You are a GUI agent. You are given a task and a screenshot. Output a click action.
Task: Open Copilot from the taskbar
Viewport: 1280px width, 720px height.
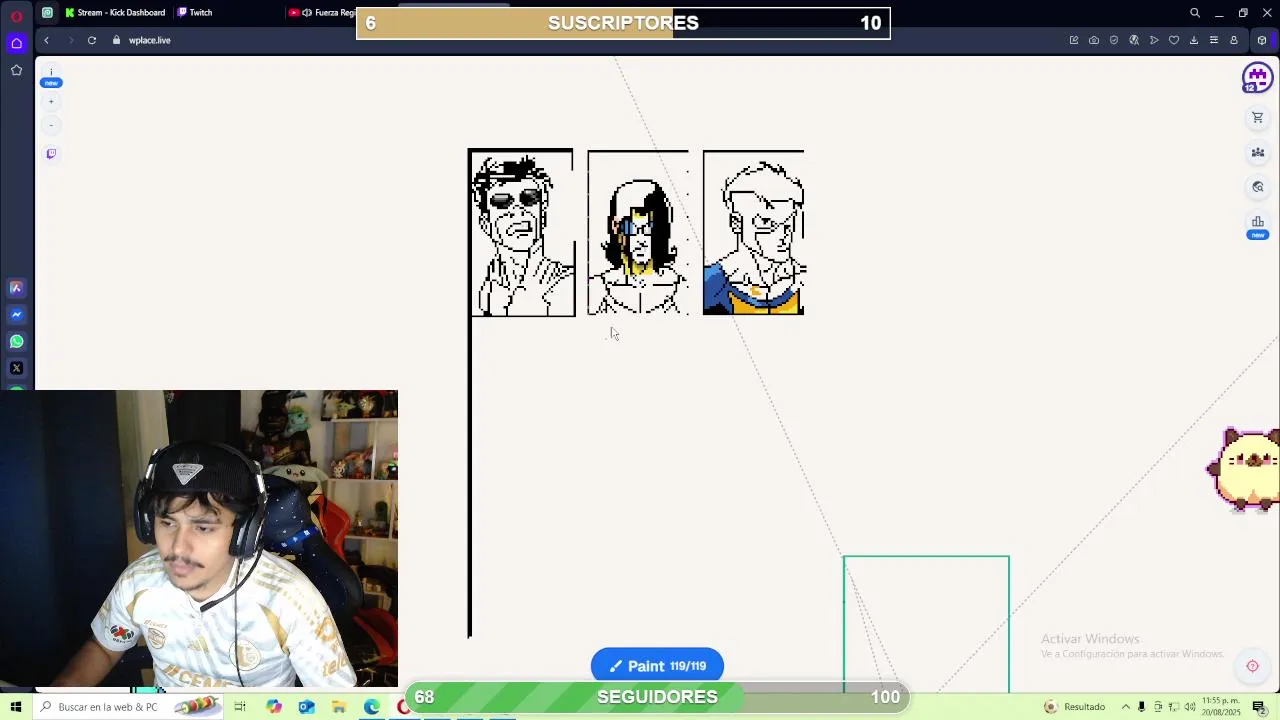pyautogui.click(x=274, y=707)
